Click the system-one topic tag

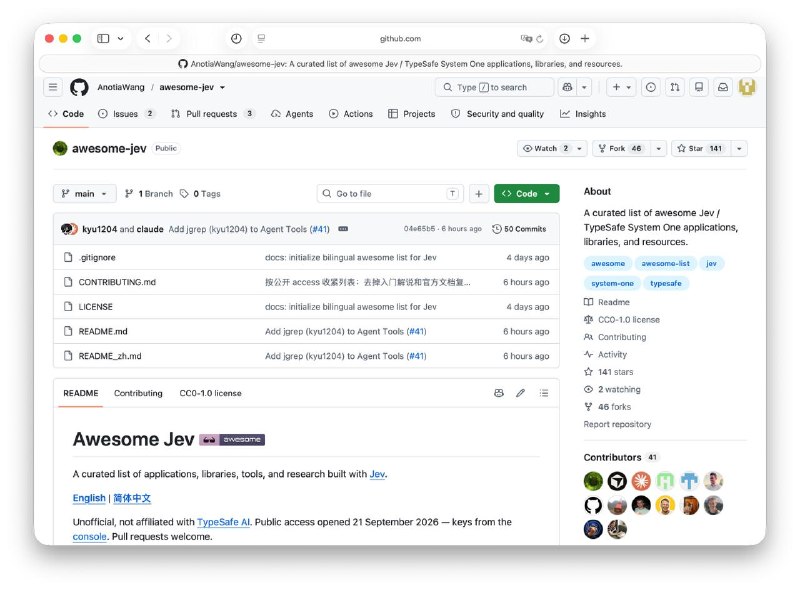[x=612, y=283]
